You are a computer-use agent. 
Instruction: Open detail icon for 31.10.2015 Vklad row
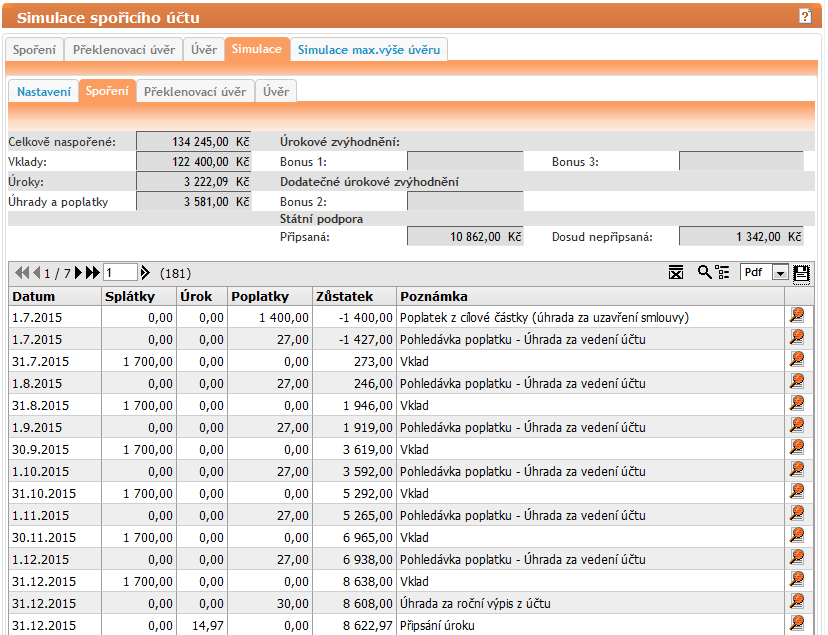[797, 491]
